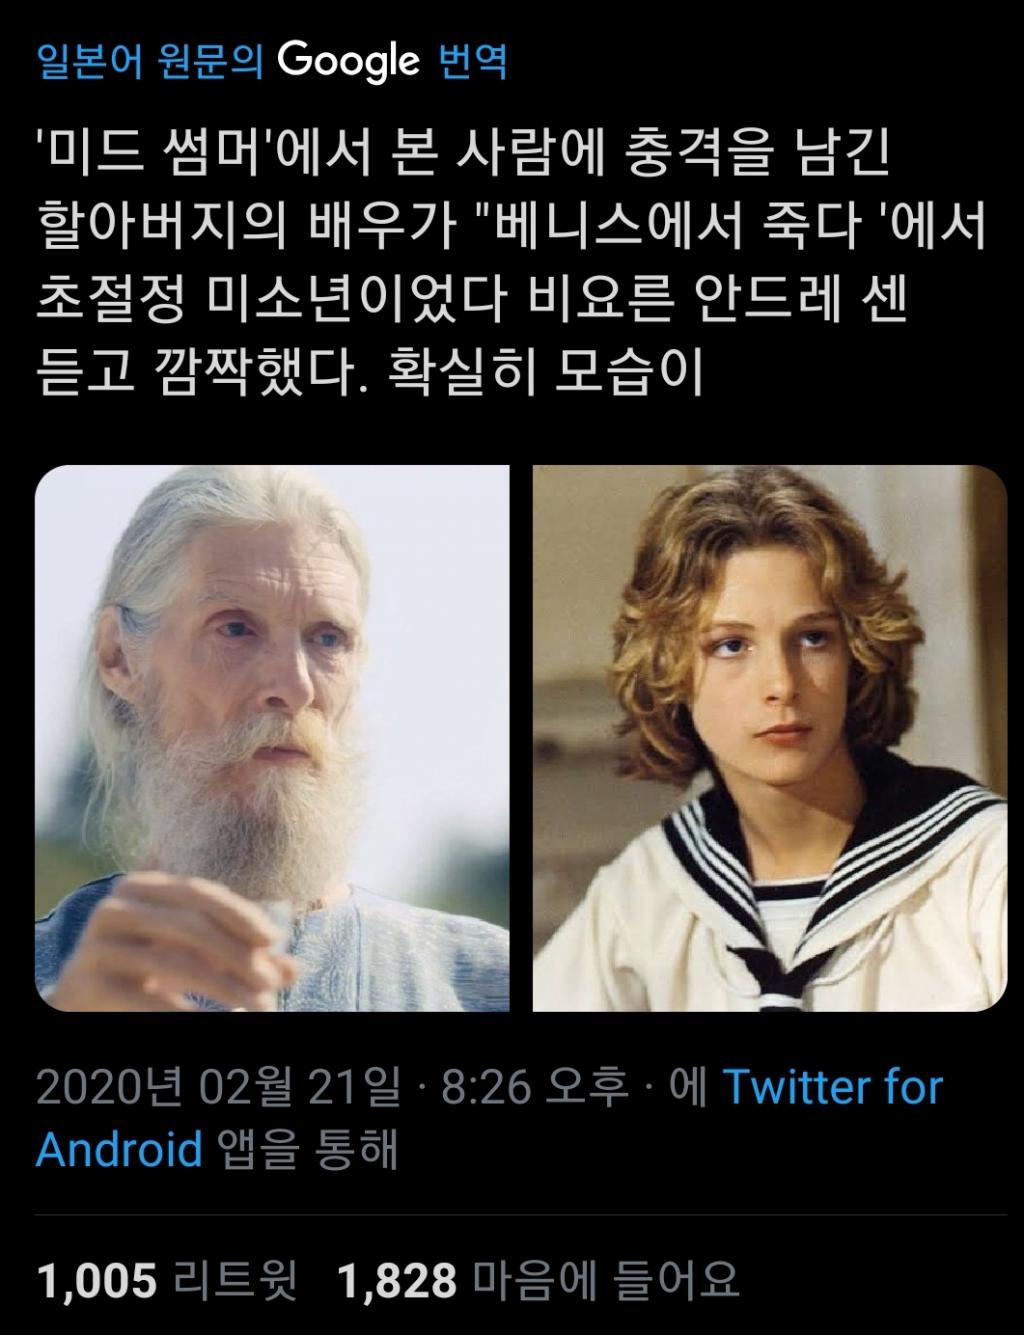Open the sailor-suit boy photo
Image resolution: width=1024 pixels, height=1335 pixels.
tap(770, 738)
